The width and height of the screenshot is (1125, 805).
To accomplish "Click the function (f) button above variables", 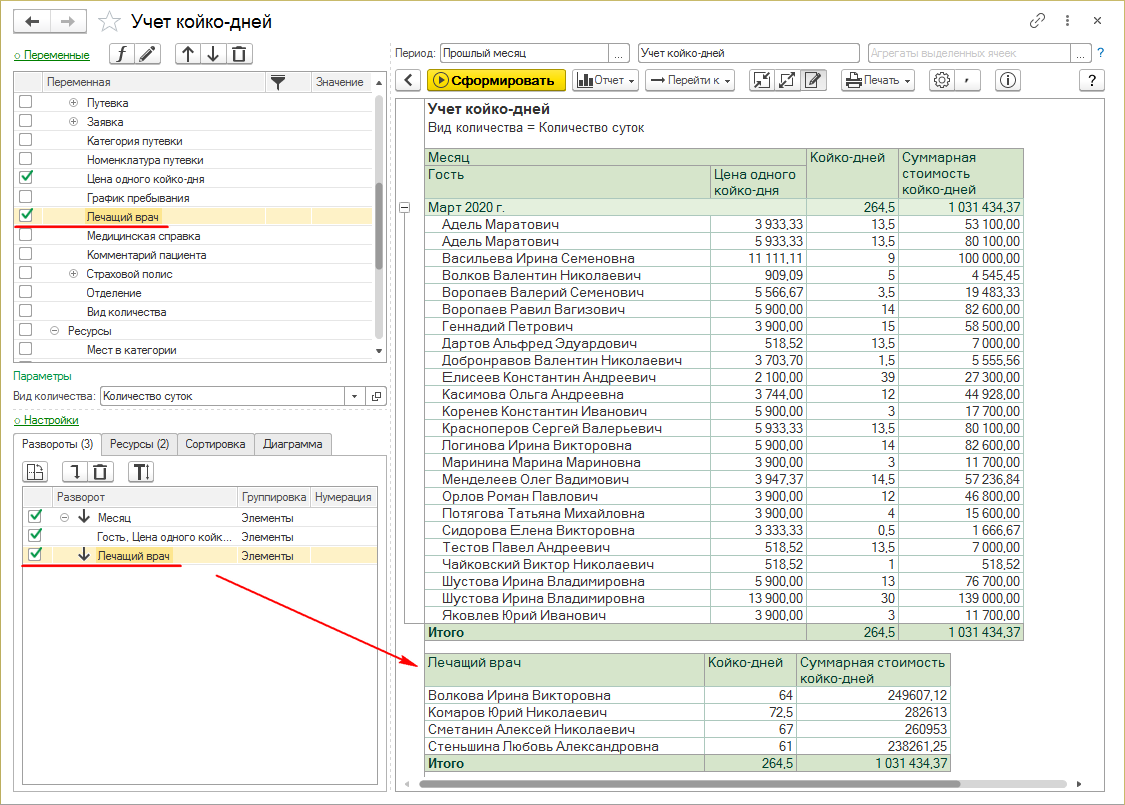I will coord(122,54).
